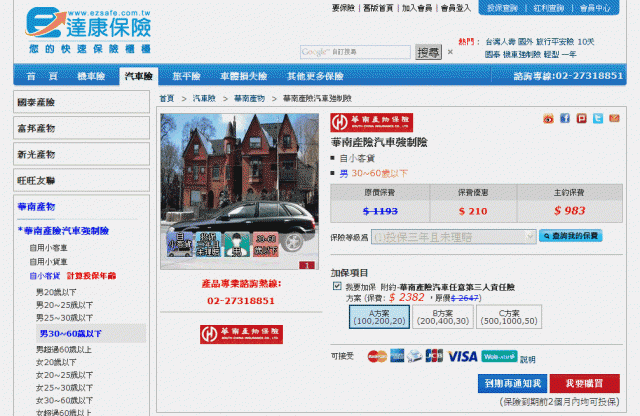Click the 華南產物 breadcrumb link
The height and width of the screenshot is (416, 640).
(249, 98)
